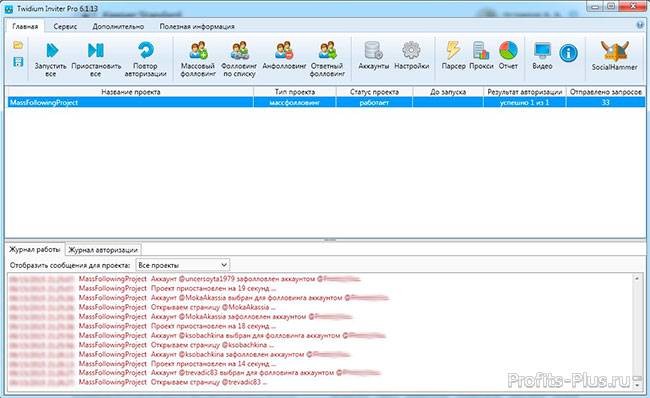The width and height of the screenshot is (650, 398).
Task: Switch to Журнал авторизации tab
Action: click(x=103, y=250)
